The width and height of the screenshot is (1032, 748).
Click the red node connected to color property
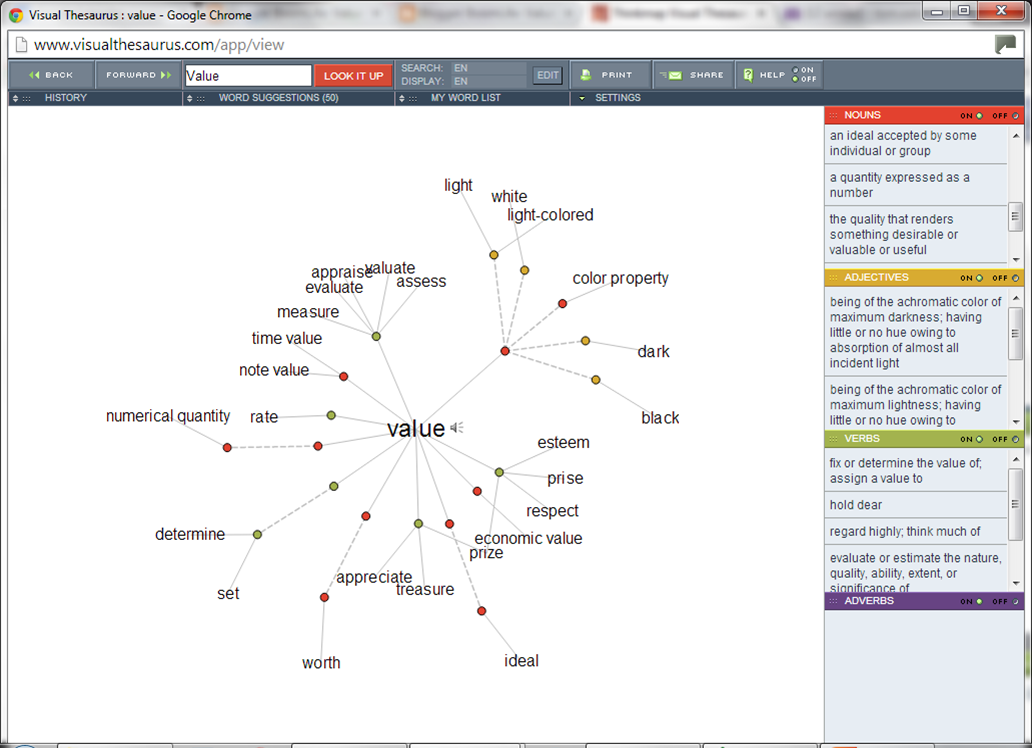(x=562, y=304)
